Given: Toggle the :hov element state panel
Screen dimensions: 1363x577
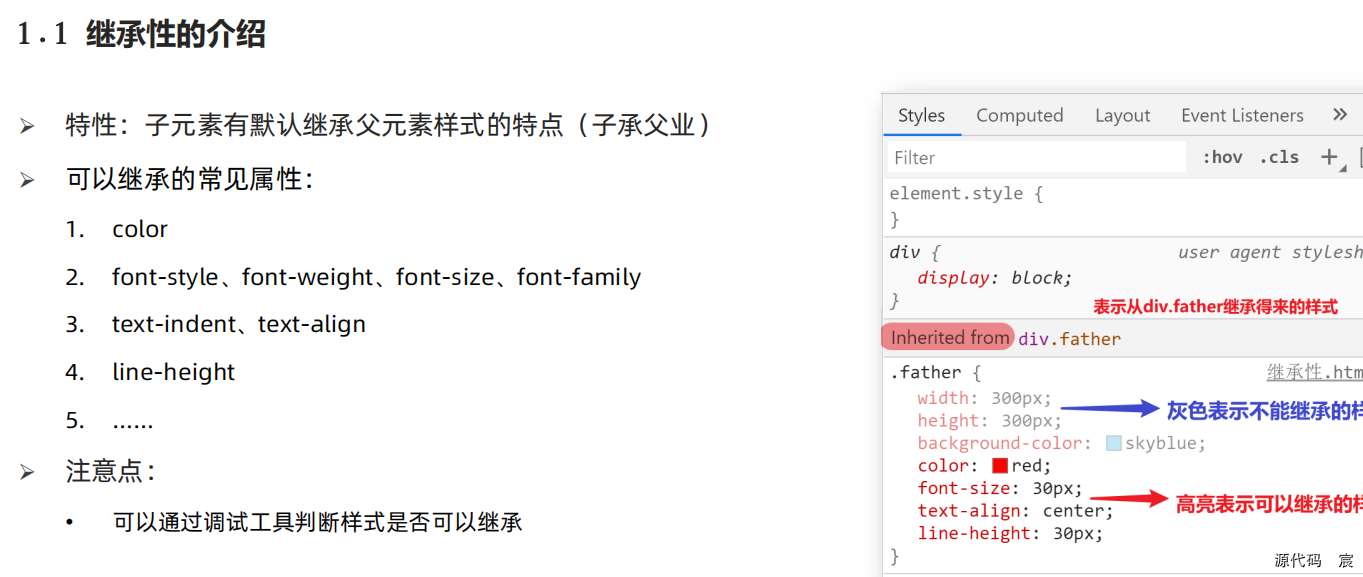Looking at the screenshot, I should click(1222, 157).
